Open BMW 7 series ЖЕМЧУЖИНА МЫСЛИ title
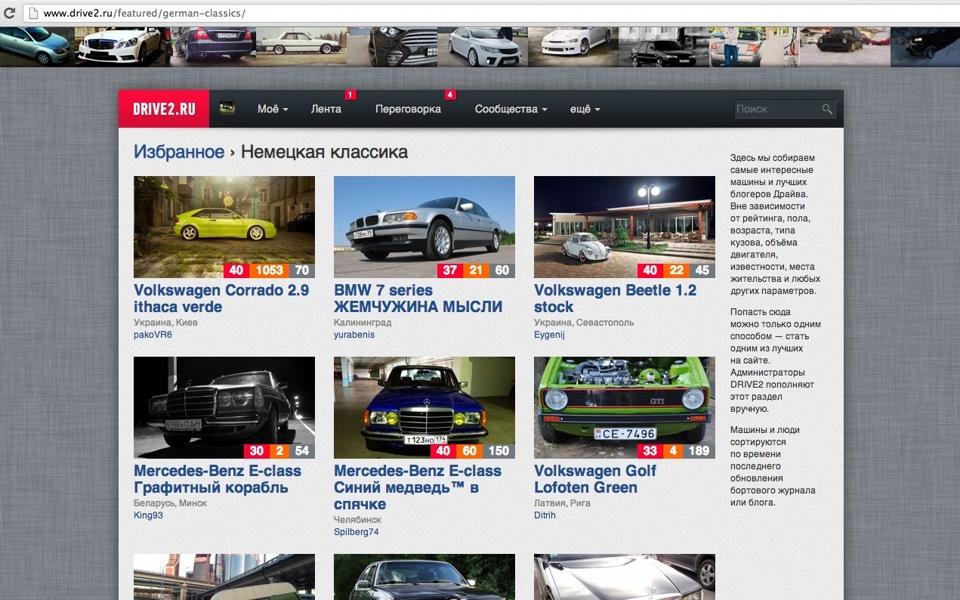960x600 pixels. [x=418, y=298]
